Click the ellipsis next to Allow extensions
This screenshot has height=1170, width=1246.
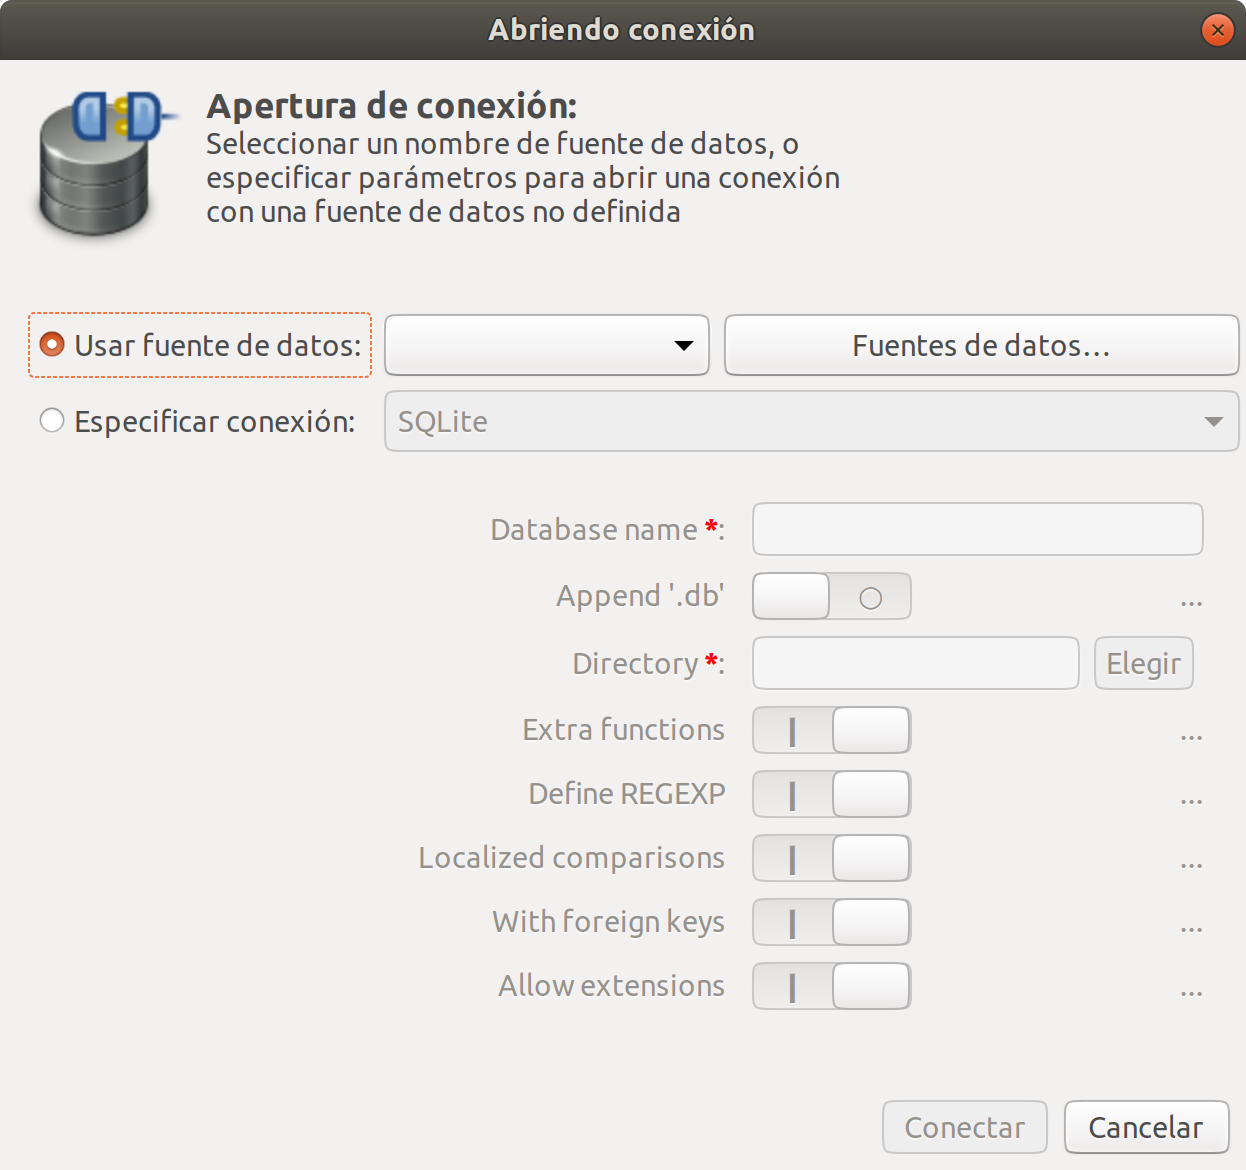pyautogui.click(x=1191, y=993)
